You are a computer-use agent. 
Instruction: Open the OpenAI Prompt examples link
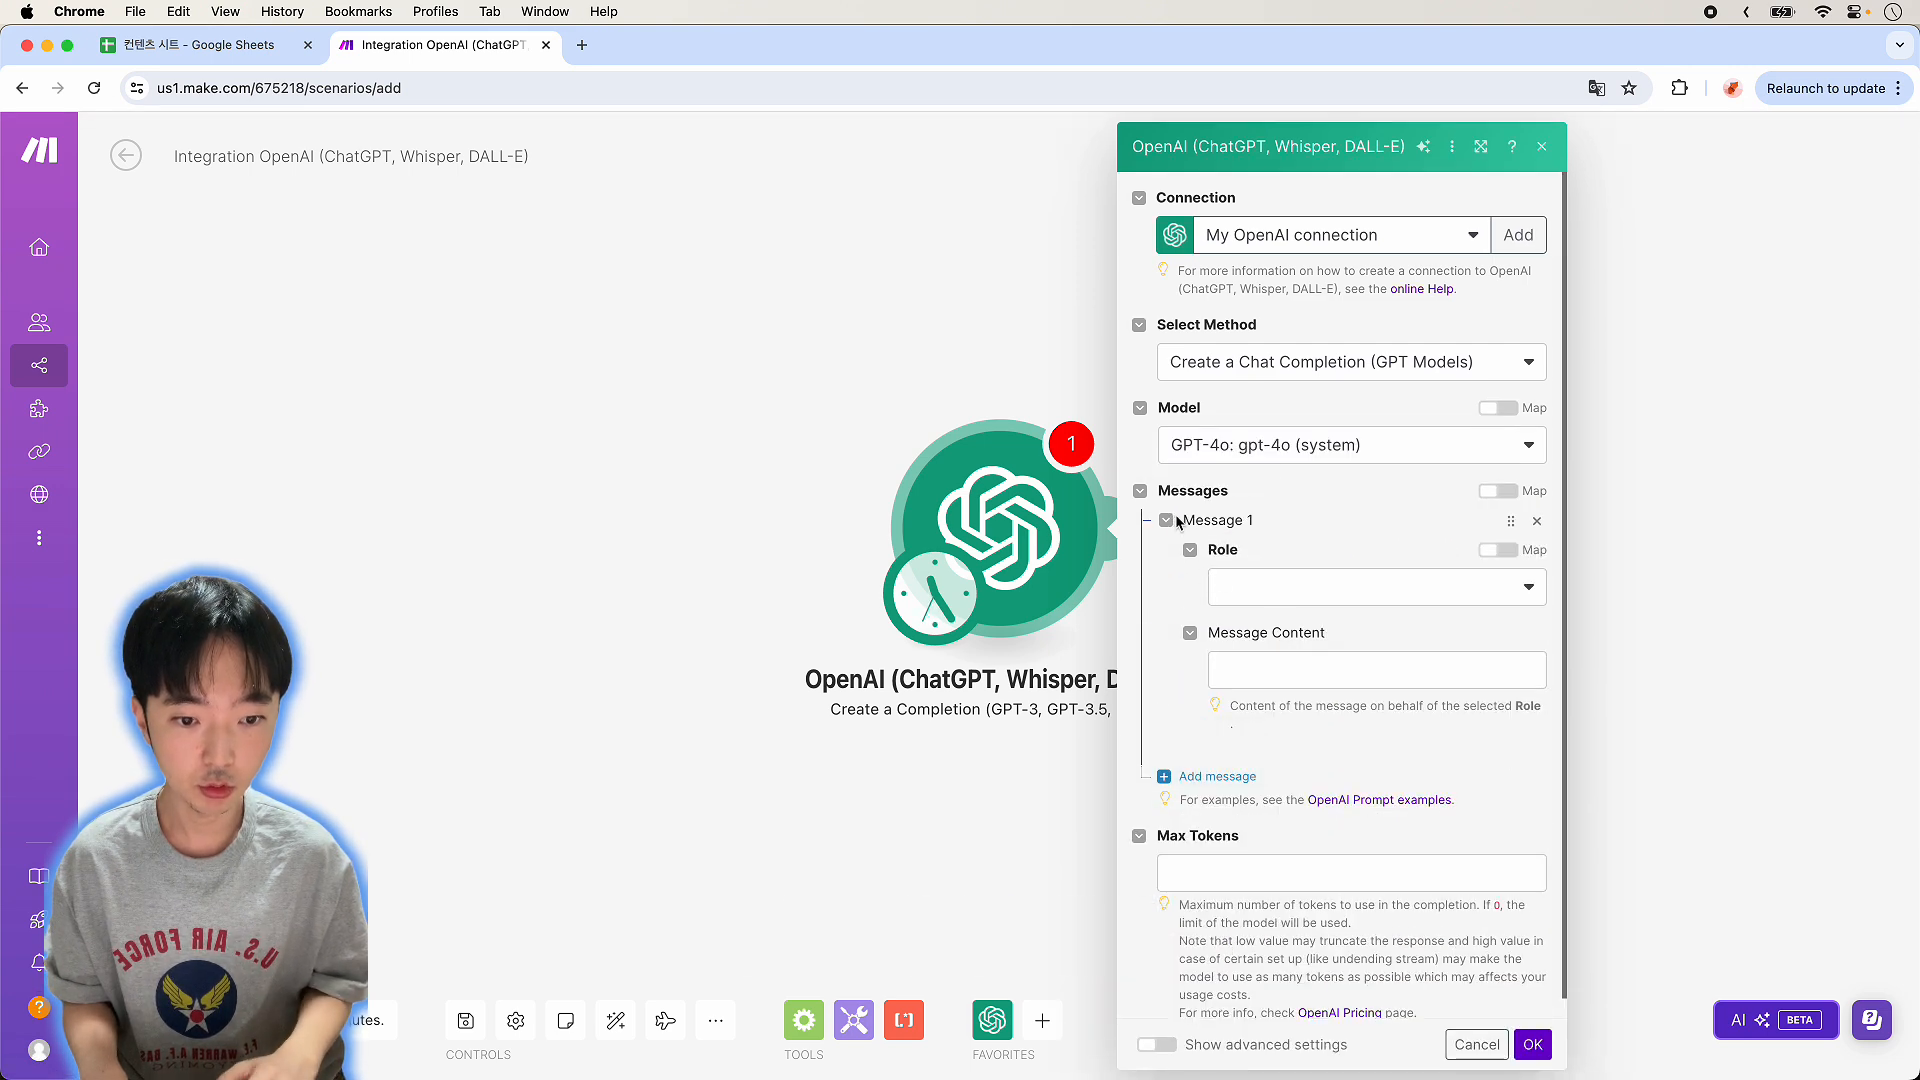coord(1379,800)
